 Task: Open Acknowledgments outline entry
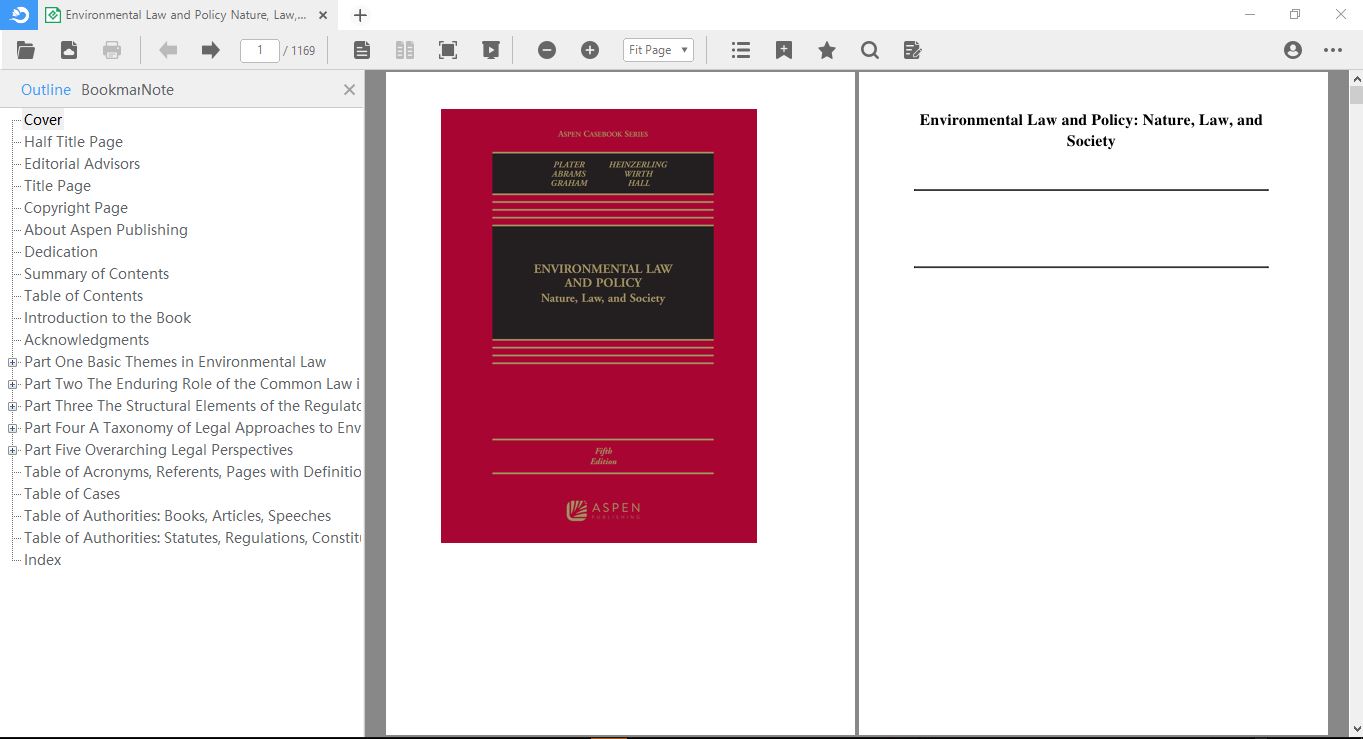pyautogui.click(x=86, y=340)
